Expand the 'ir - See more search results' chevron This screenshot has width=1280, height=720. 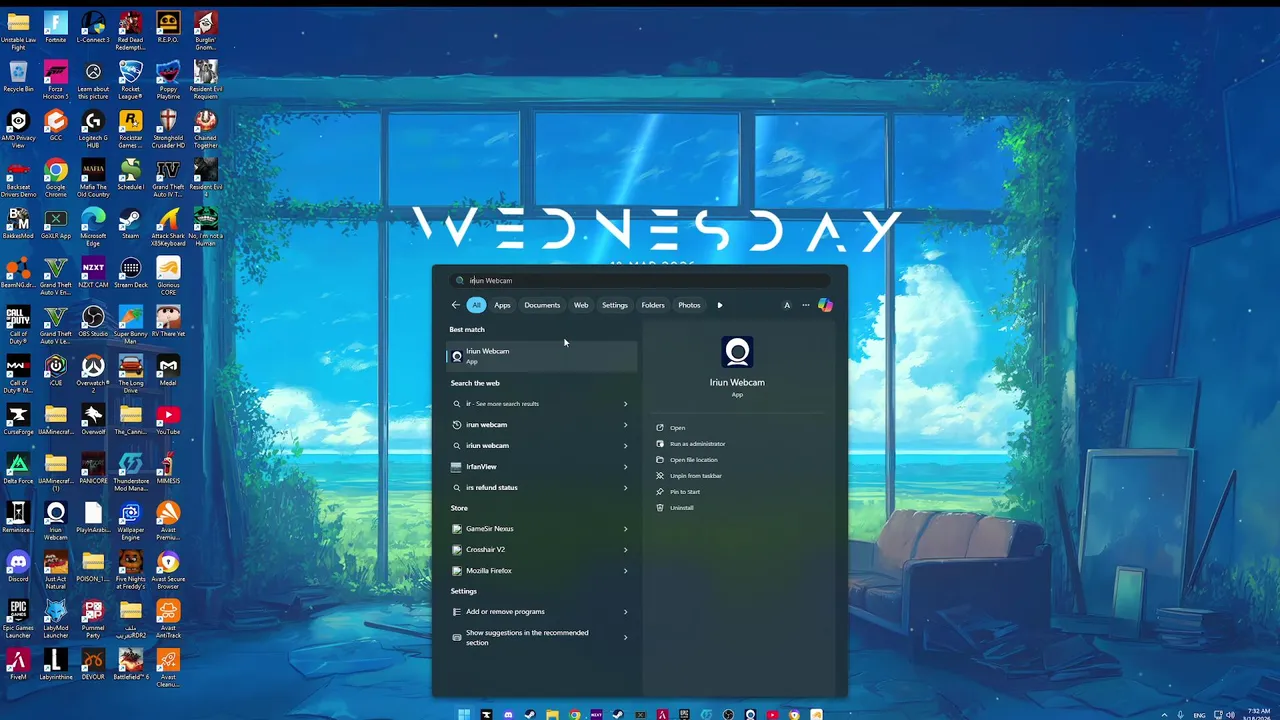pyautogui.click(x=625, y=404)
